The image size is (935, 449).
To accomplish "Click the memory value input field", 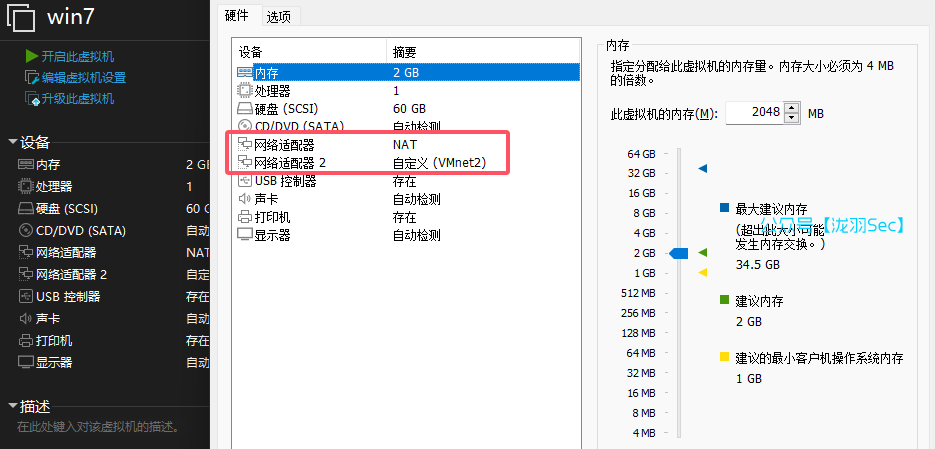I will tap(754, 113).
